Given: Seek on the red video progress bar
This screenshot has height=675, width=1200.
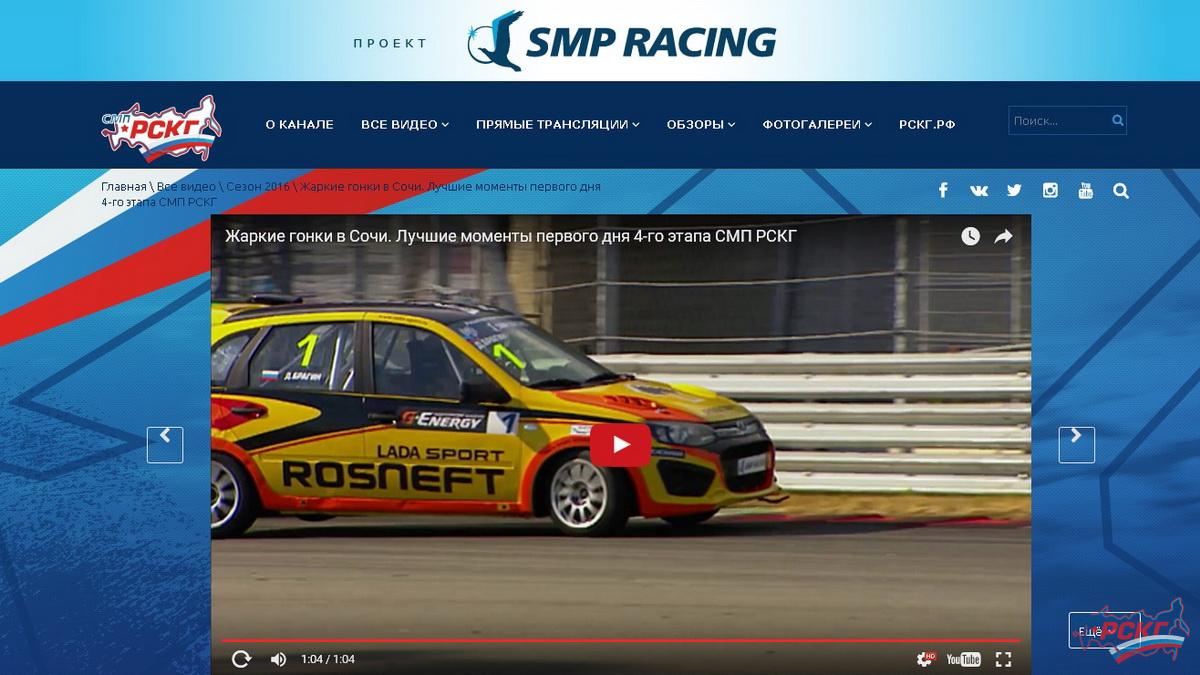Looking at the screenshot, I should (x=620, y=640).
